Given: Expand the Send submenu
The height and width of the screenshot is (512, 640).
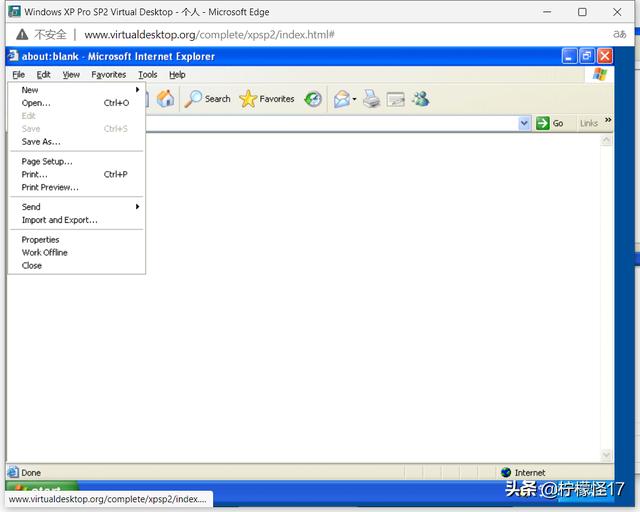Looking at the screenshot, I should (77, 207).
